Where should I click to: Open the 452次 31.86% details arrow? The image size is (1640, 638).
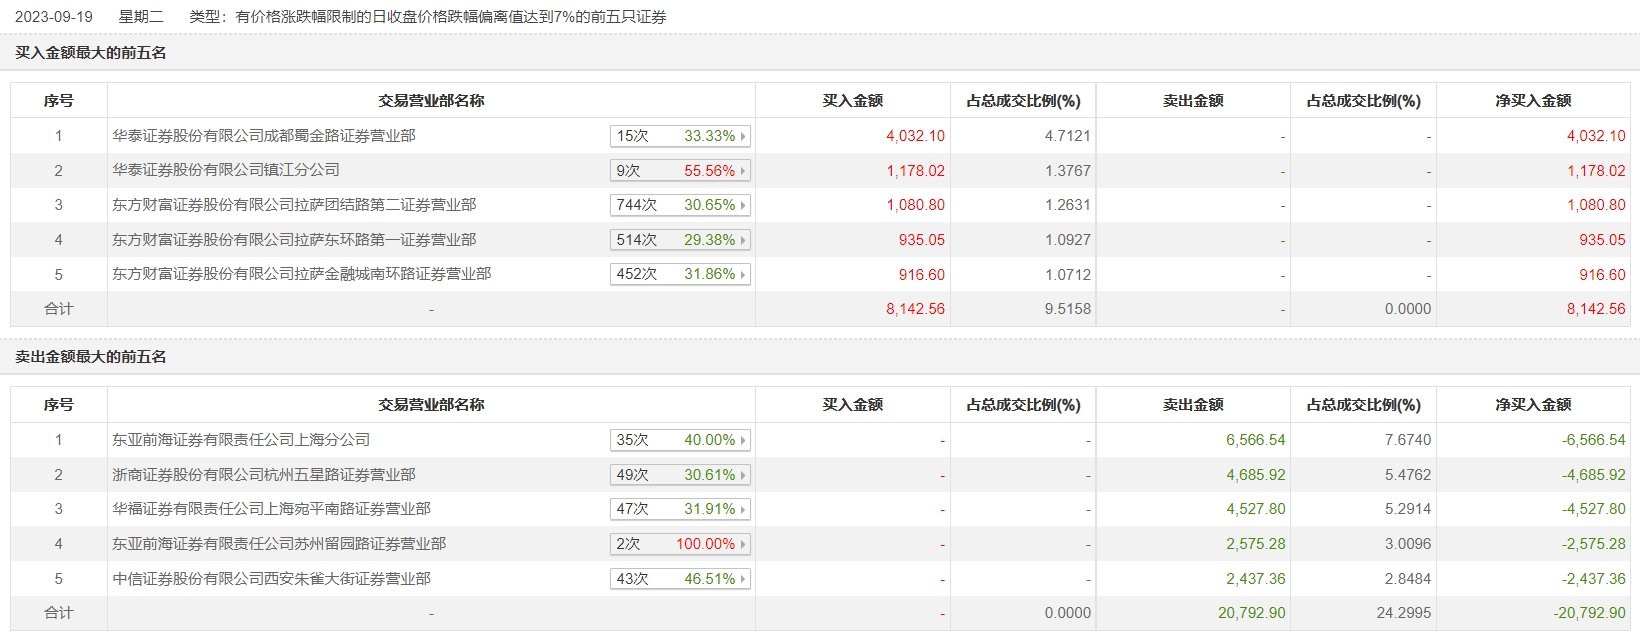pyautogui.click(x=743, y=274)
